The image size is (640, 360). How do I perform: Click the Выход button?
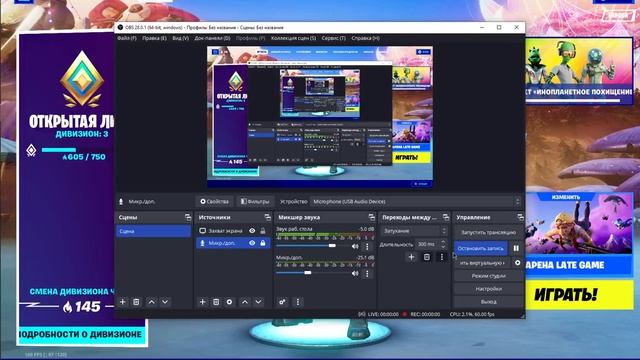click(488, 302)
